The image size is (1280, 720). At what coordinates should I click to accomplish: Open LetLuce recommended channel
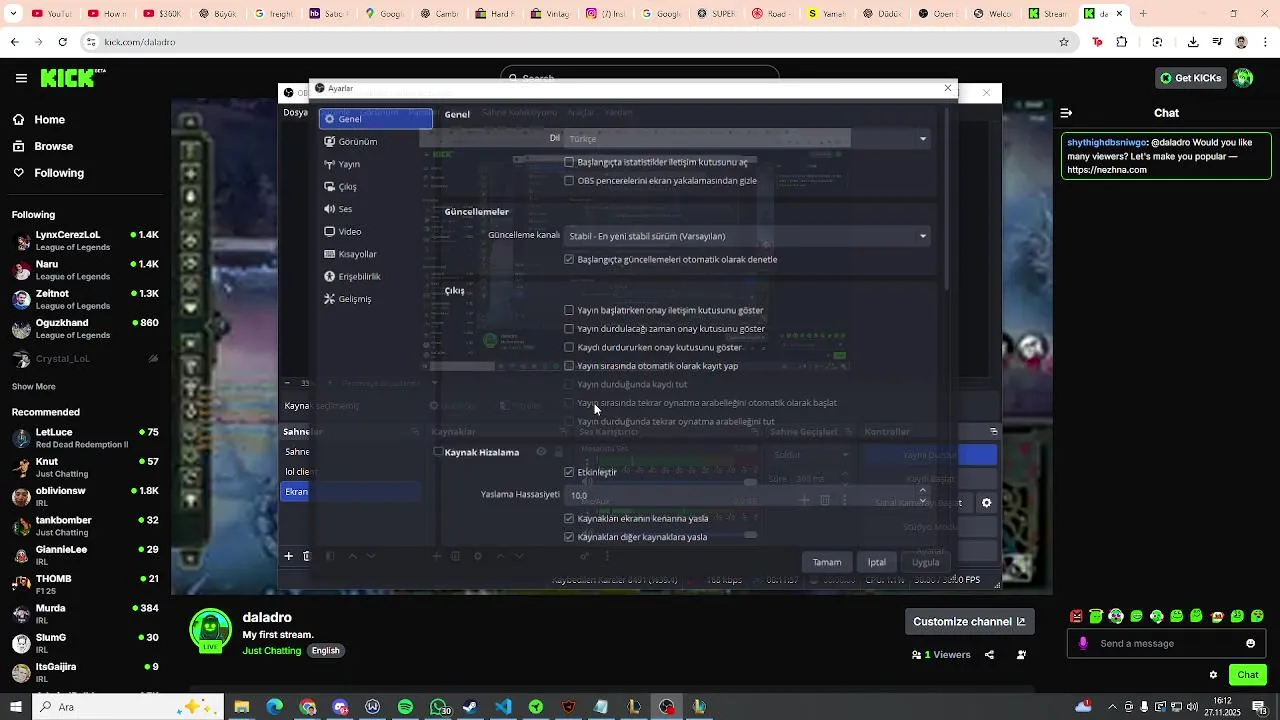coord(85,438)
